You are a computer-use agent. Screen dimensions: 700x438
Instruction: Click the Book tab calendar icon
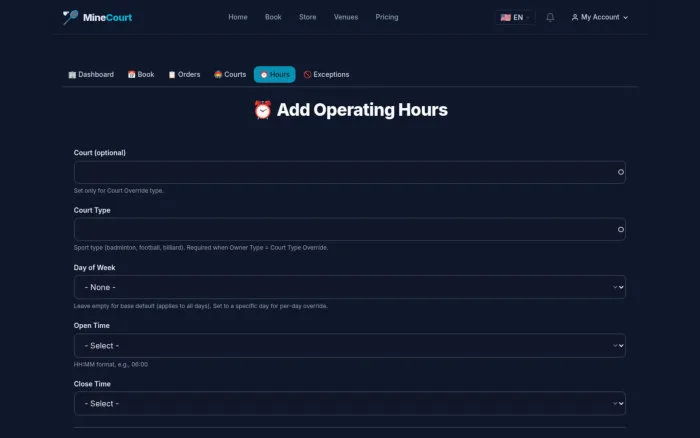(x=131, y=75)
